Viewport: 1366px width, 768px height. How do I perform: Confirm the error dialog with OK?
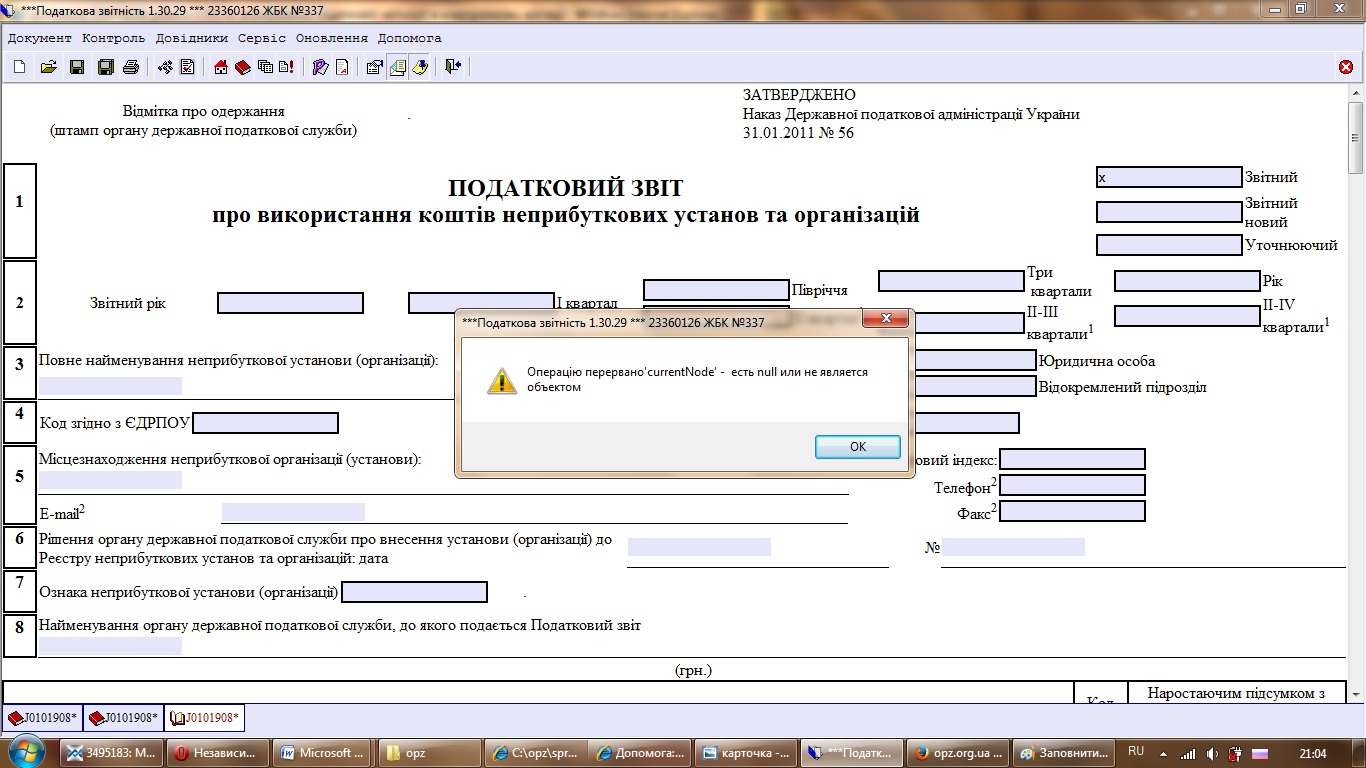[x=858, y=447]
